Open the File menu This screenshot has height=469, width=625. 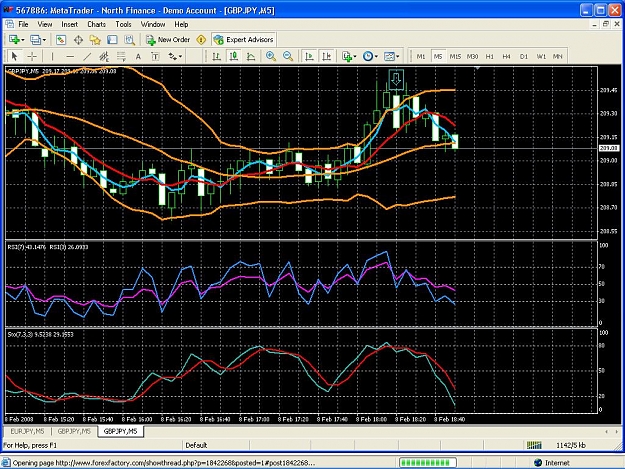[x=24, y=24]
